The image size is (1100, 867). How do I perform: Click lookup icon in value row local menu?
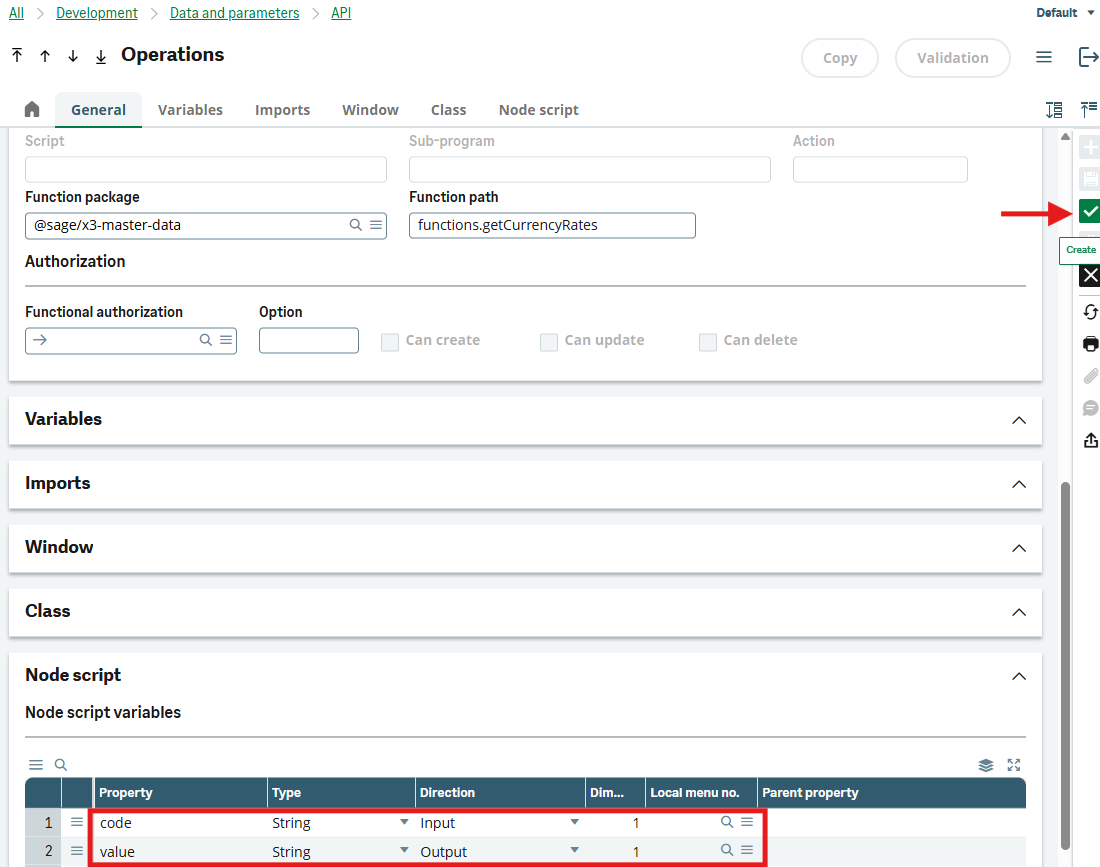727,849
